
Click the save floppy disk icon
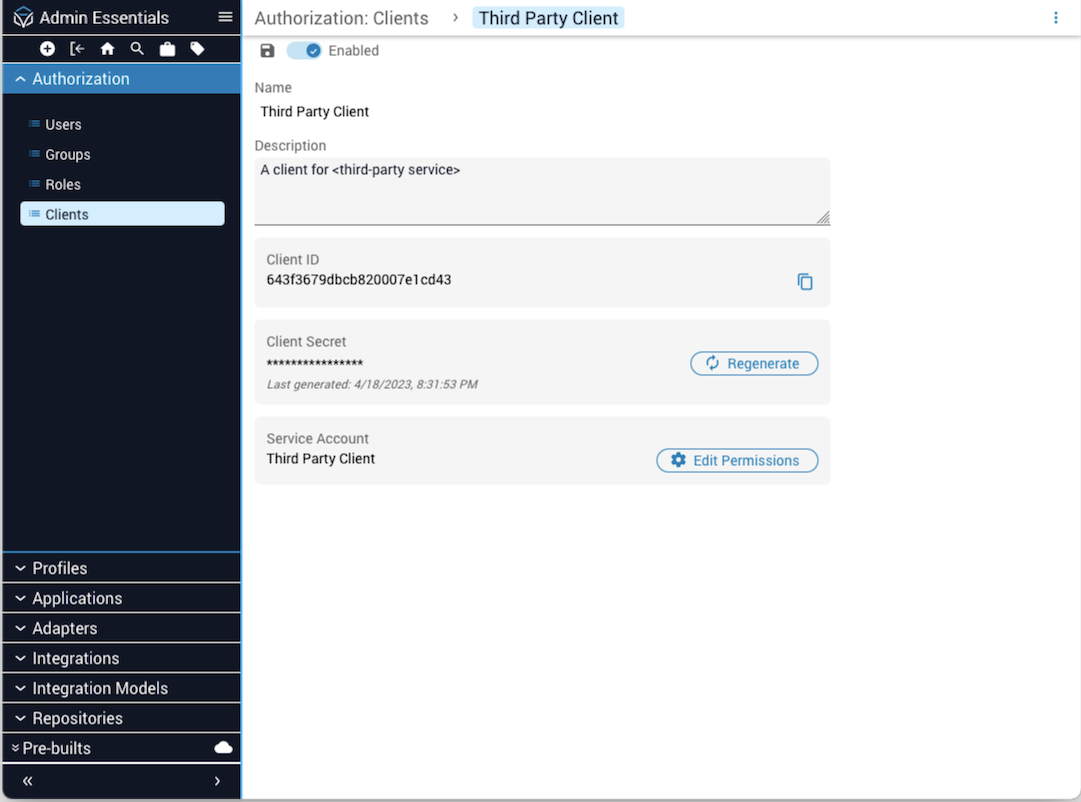coord(267,51)
